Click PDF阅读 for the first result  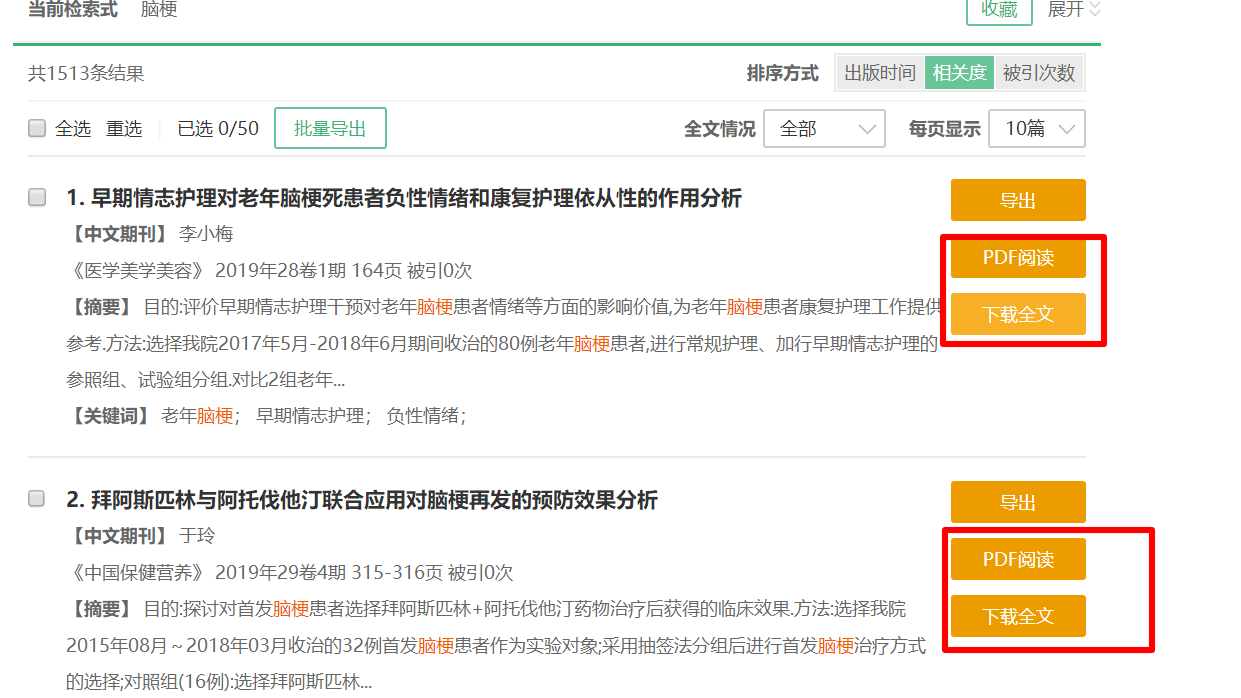click(1017, 258)
